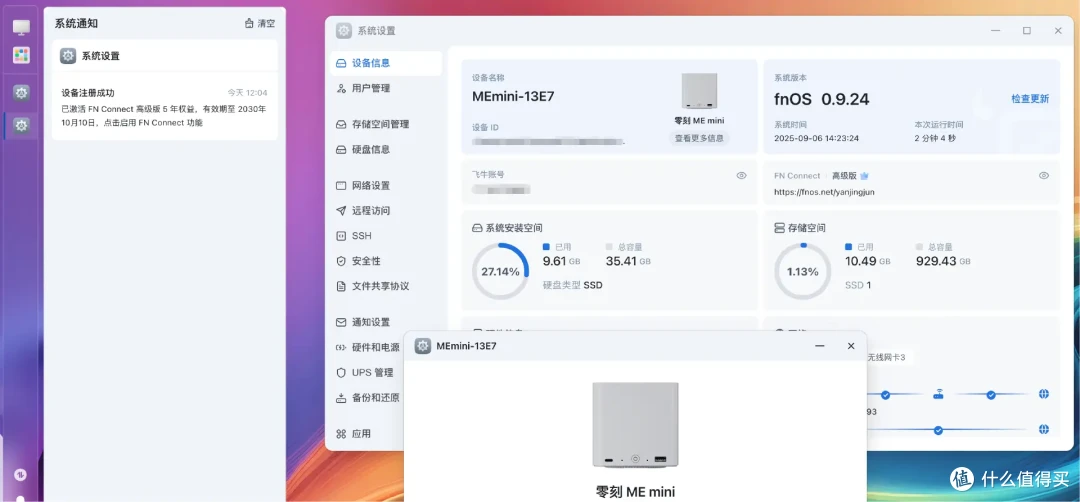The height and width of the screenshot is (502, 1080).
Task: Click the gear icon in the MEmini-13E7 title bar
Action: point(423,346)
